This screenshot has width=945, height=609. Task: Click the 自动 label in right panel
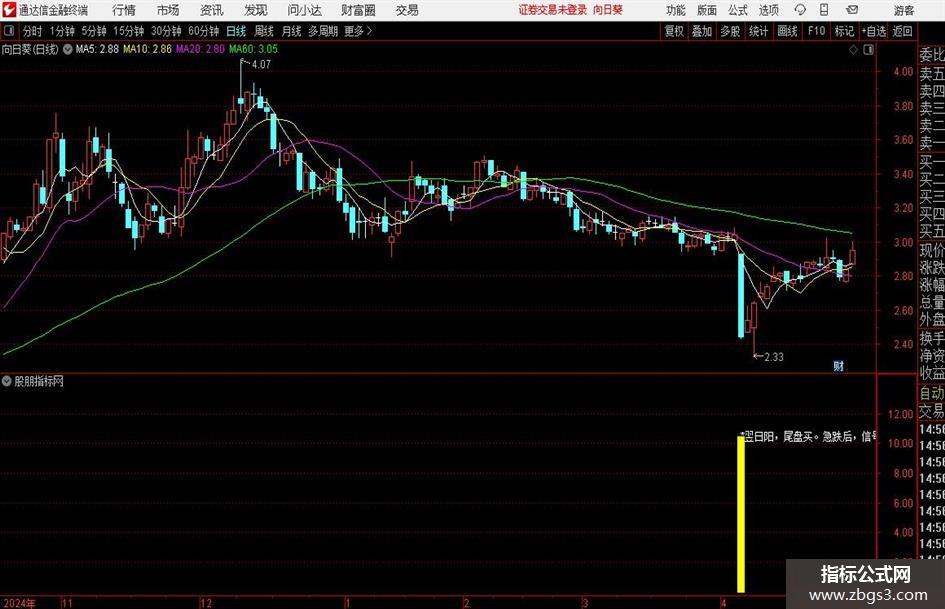(x=932, y=394)
